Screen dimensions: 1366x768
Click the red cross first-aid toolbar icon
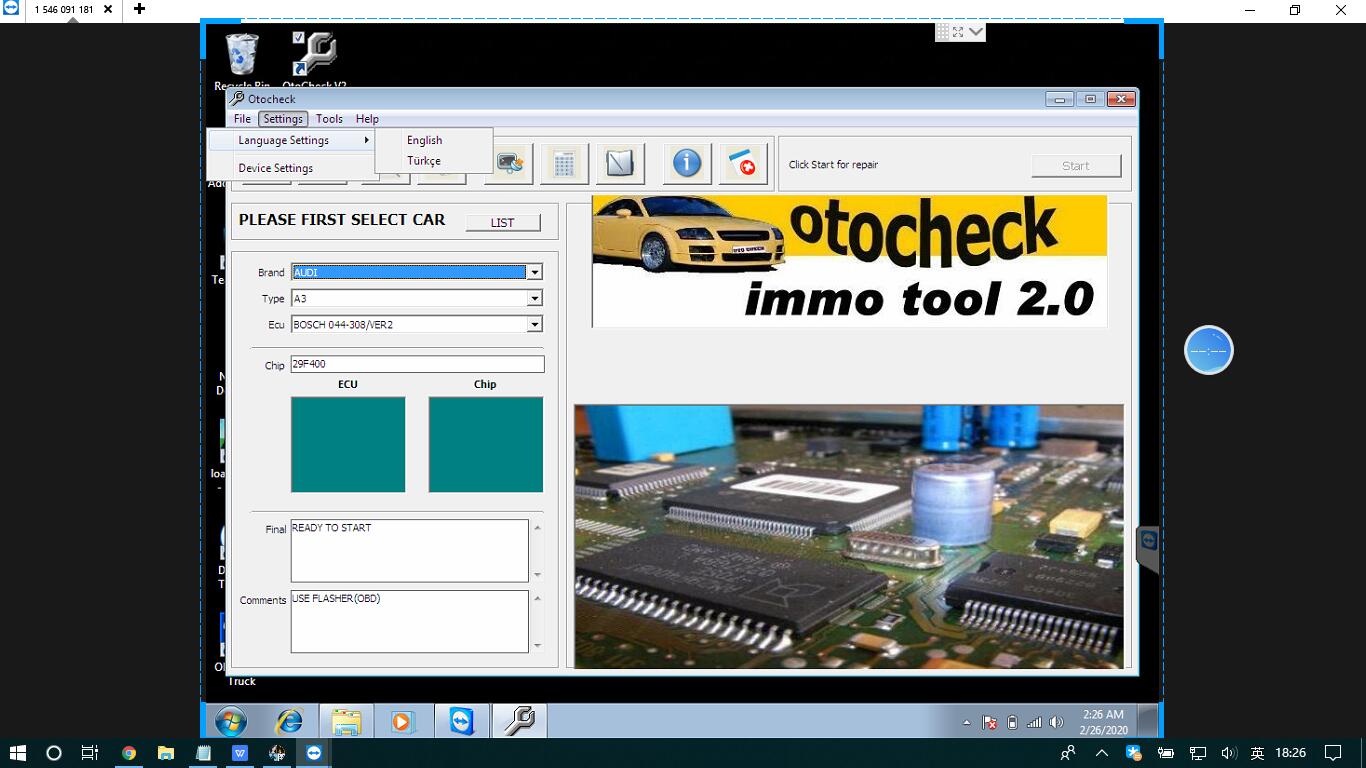click(x=743, y=164)
